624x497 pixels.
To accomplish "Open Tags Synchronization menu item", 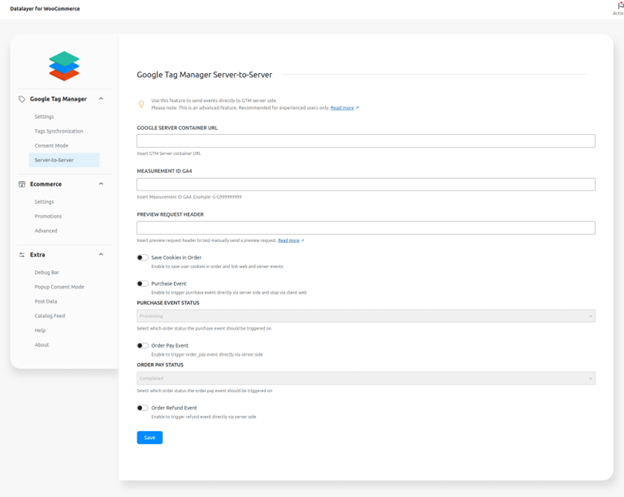I will click(59, 131).
